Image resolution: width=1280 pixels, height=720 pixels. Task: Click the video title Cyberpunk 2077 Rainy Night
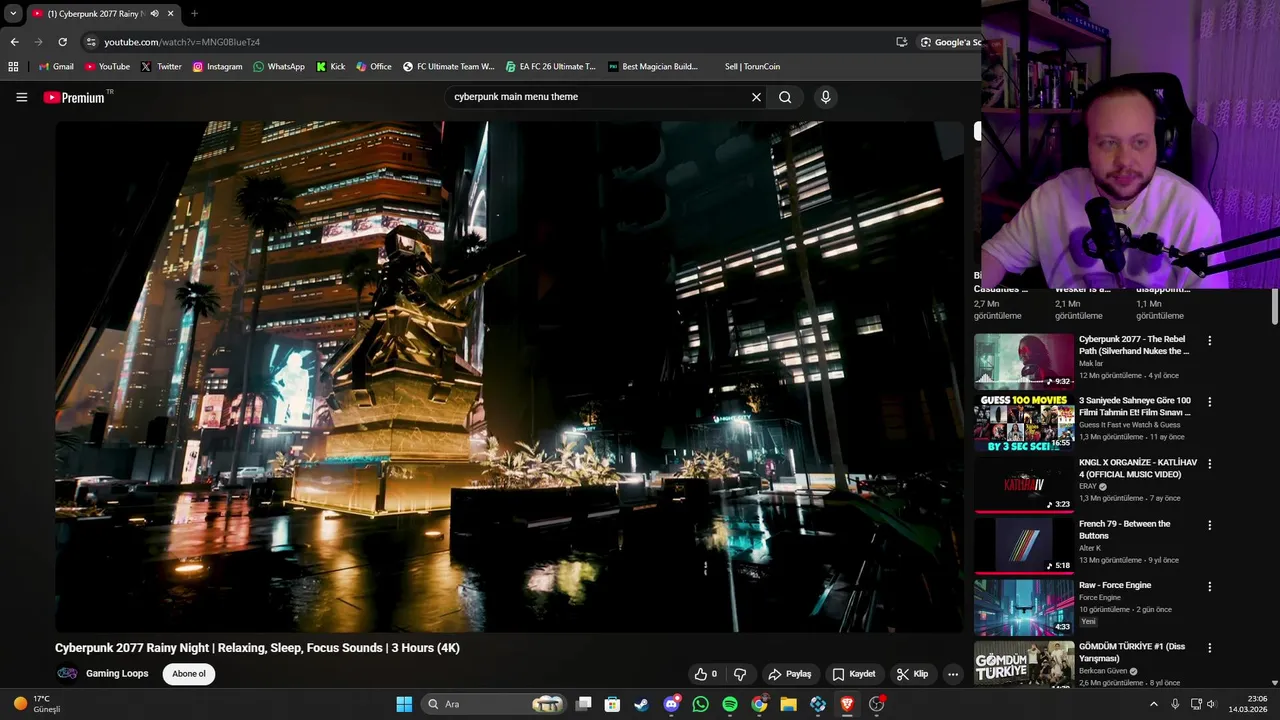pyautogui.click(x=257, y=648)
